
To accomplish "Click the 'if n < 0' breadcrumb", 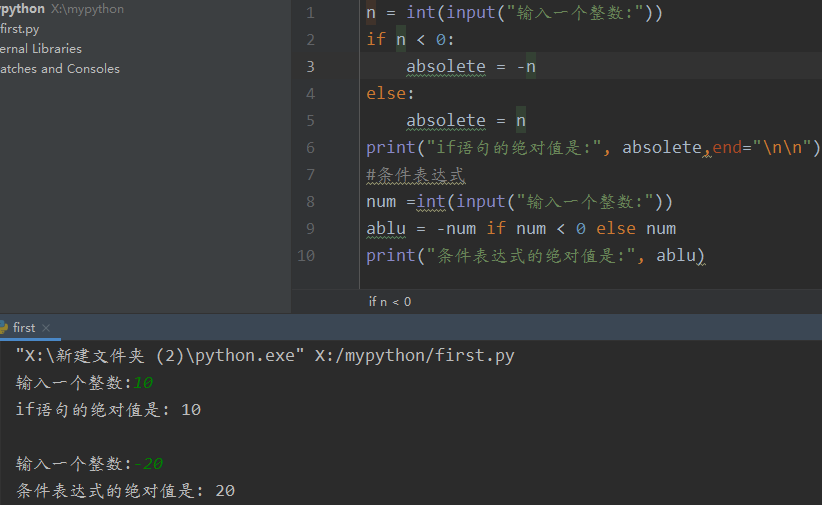I will (390, 302).
